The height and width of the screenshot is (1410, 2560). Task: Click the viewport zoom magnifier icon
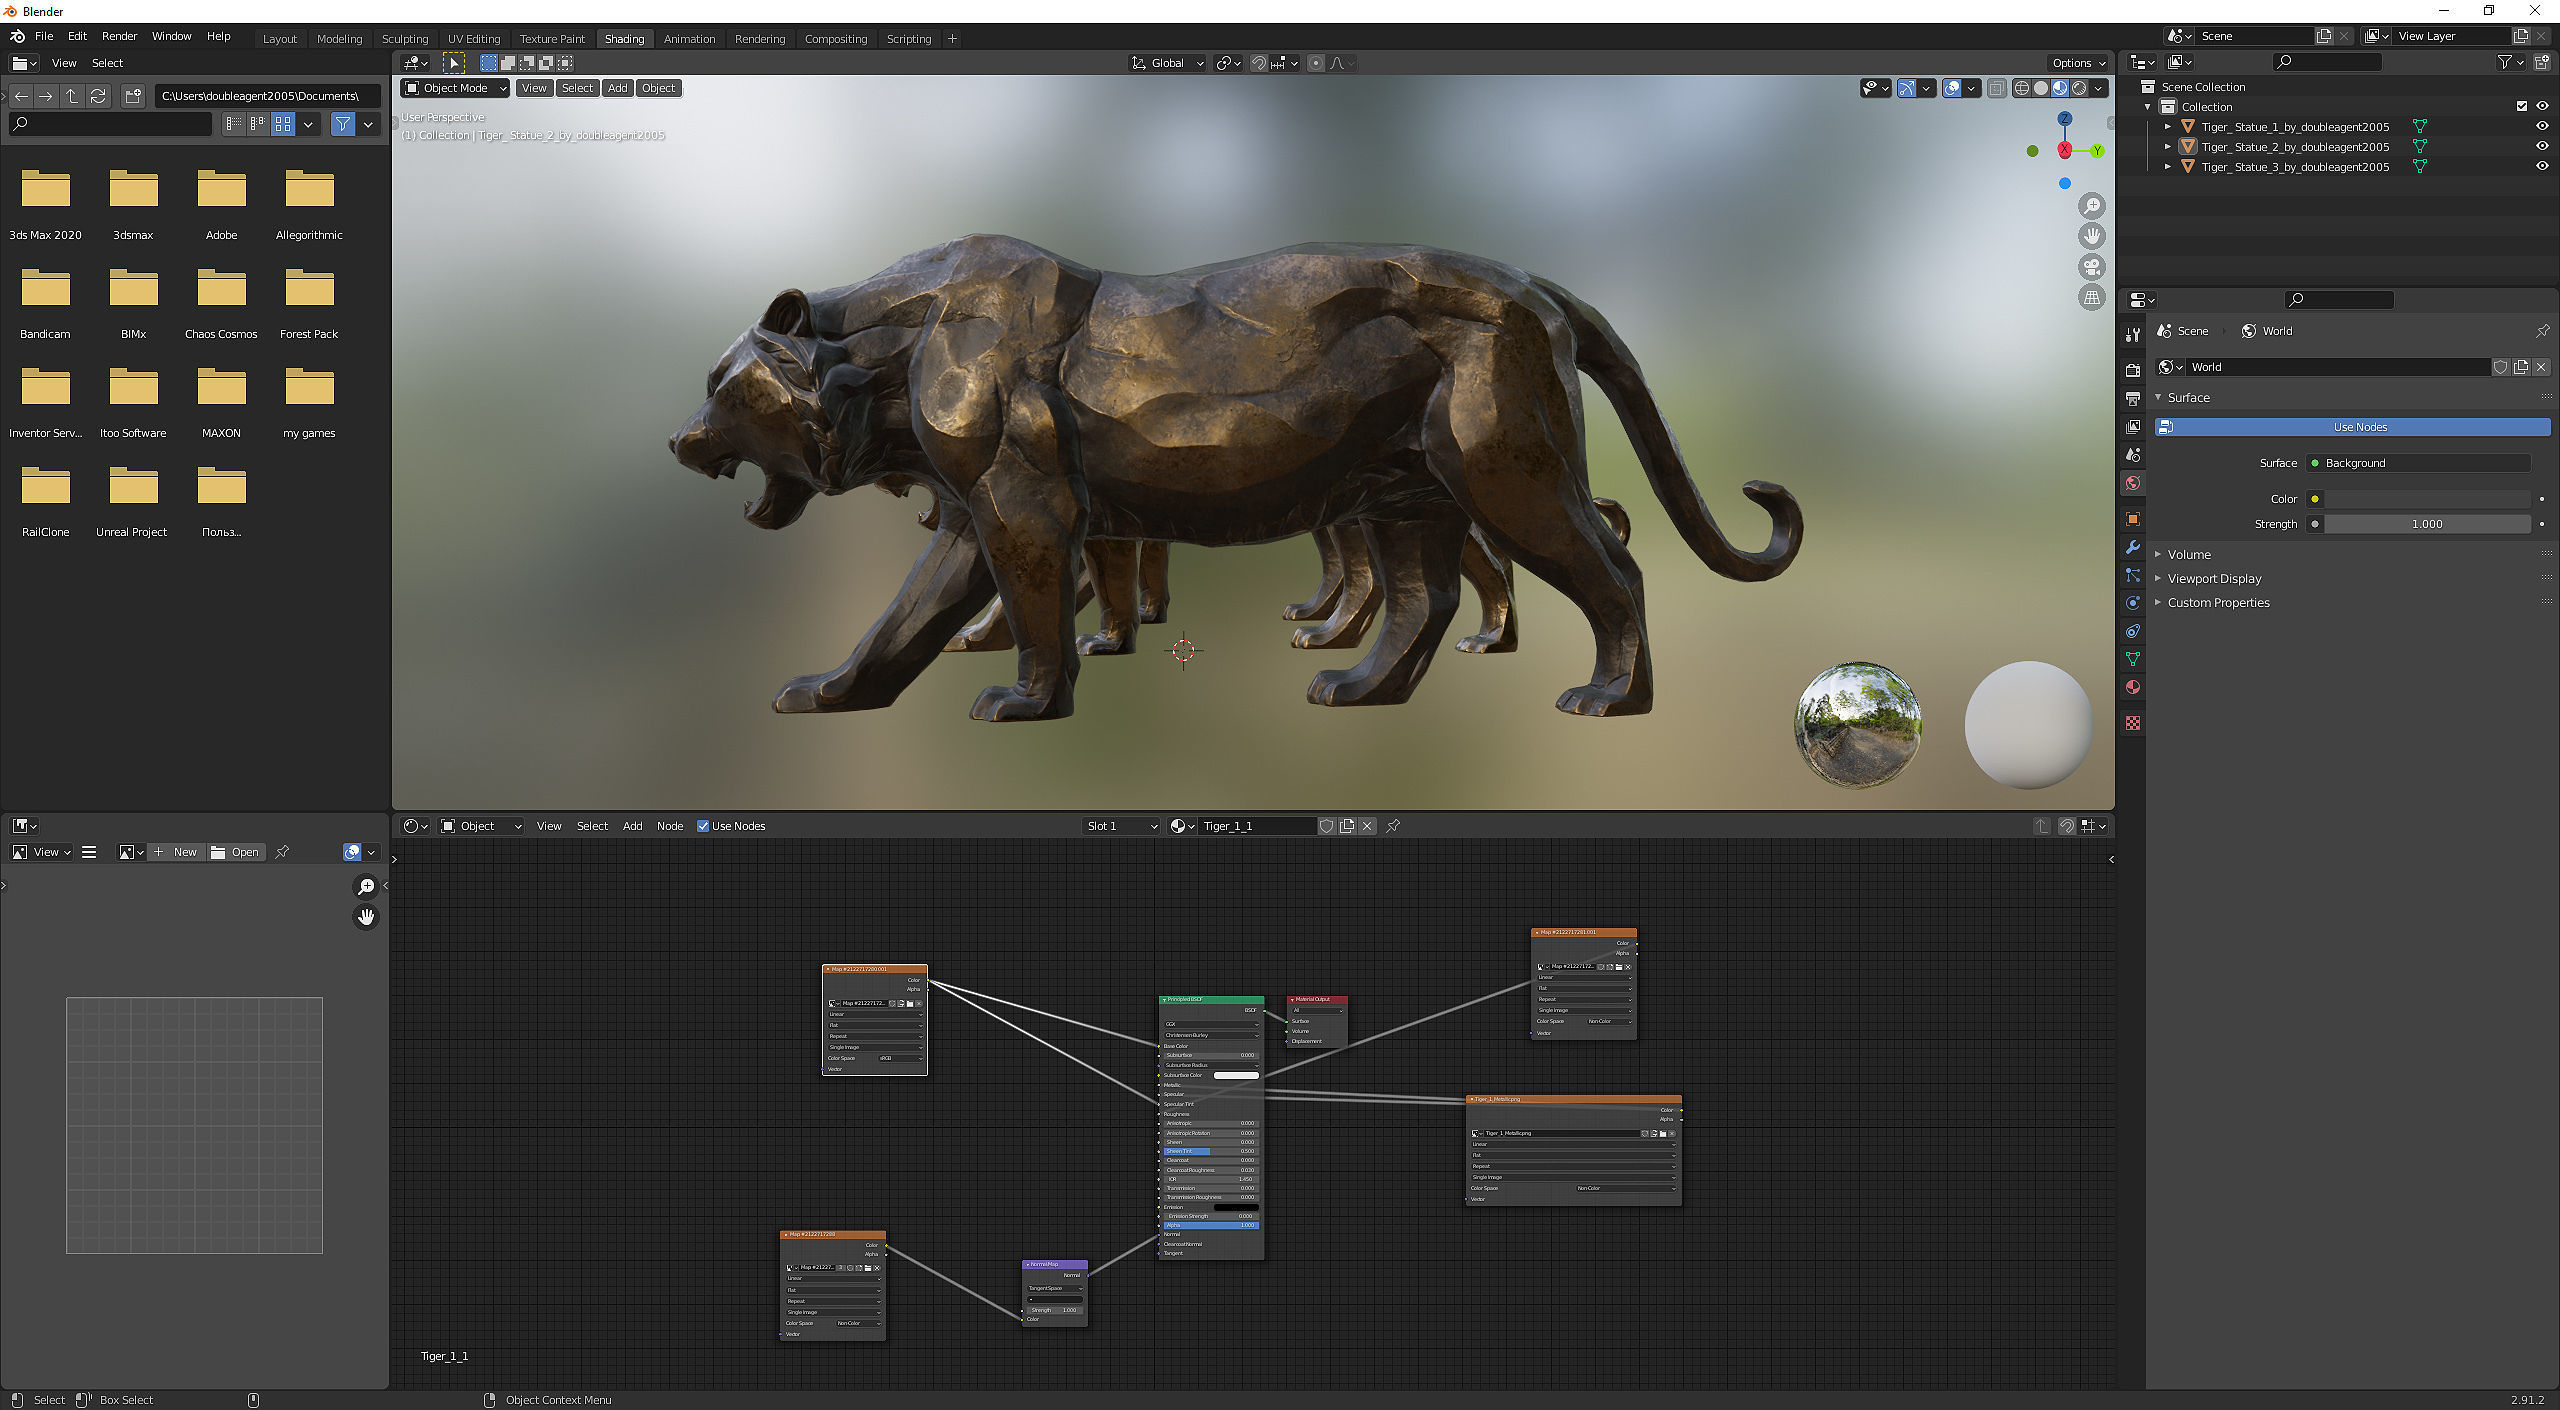(2091, 206)
